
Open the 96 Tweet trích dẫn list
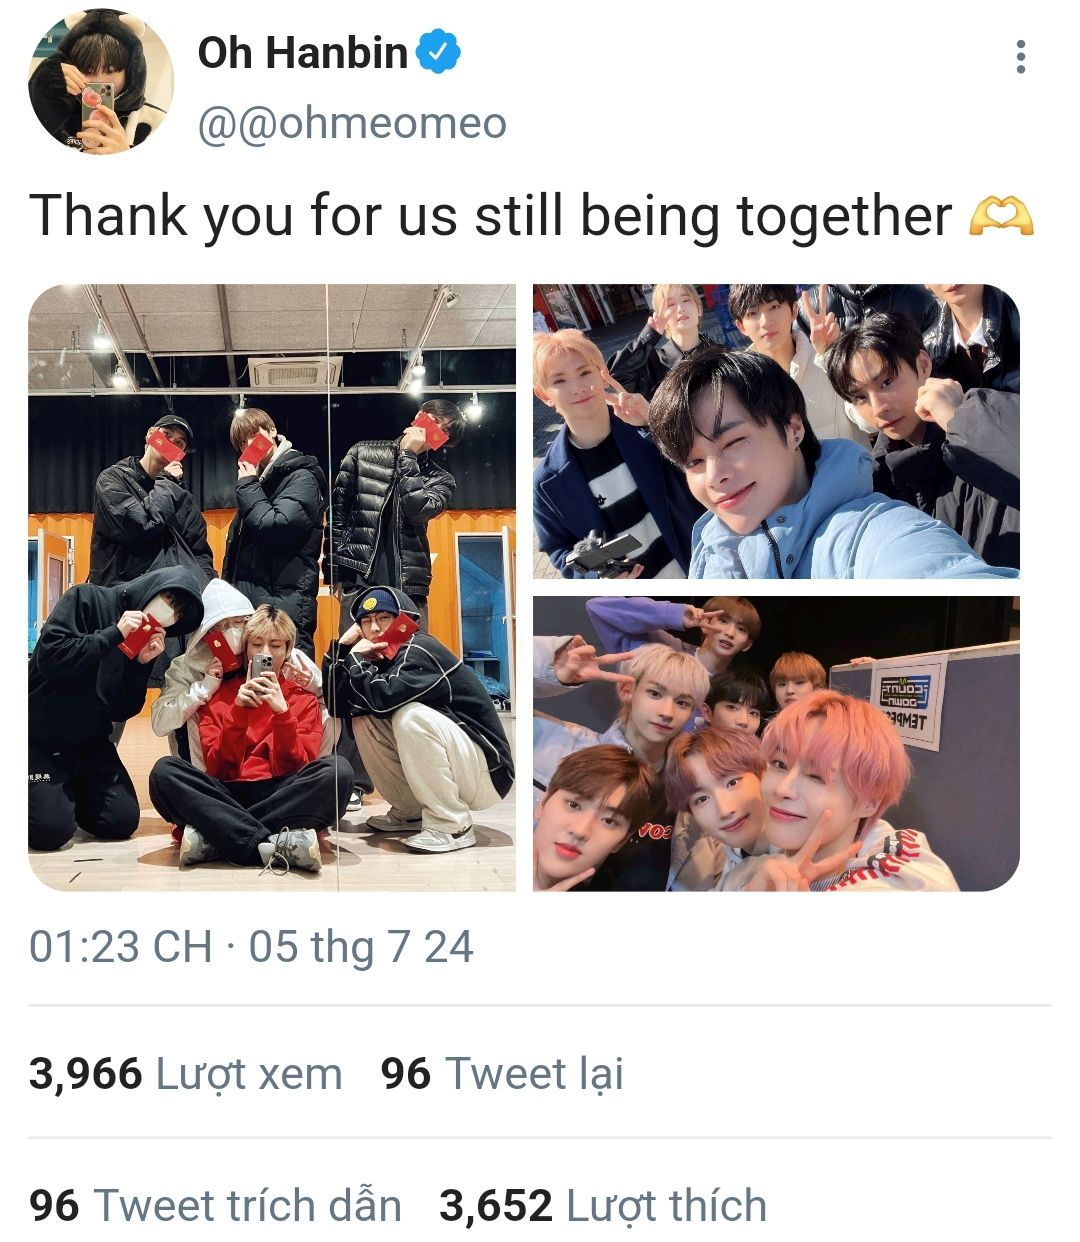tap(215, 1205)
